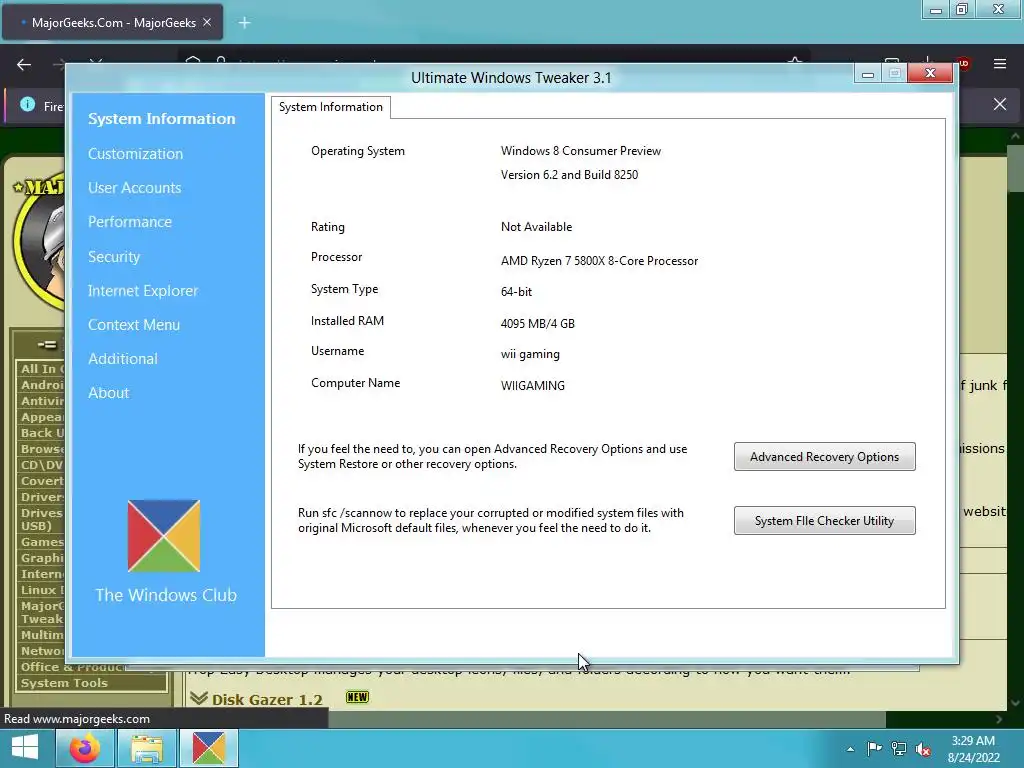Image resolution: width=1024 pixels, height=768 pixels.
Task: Click the muted volume tray icon
Action: tap(923, 749)
